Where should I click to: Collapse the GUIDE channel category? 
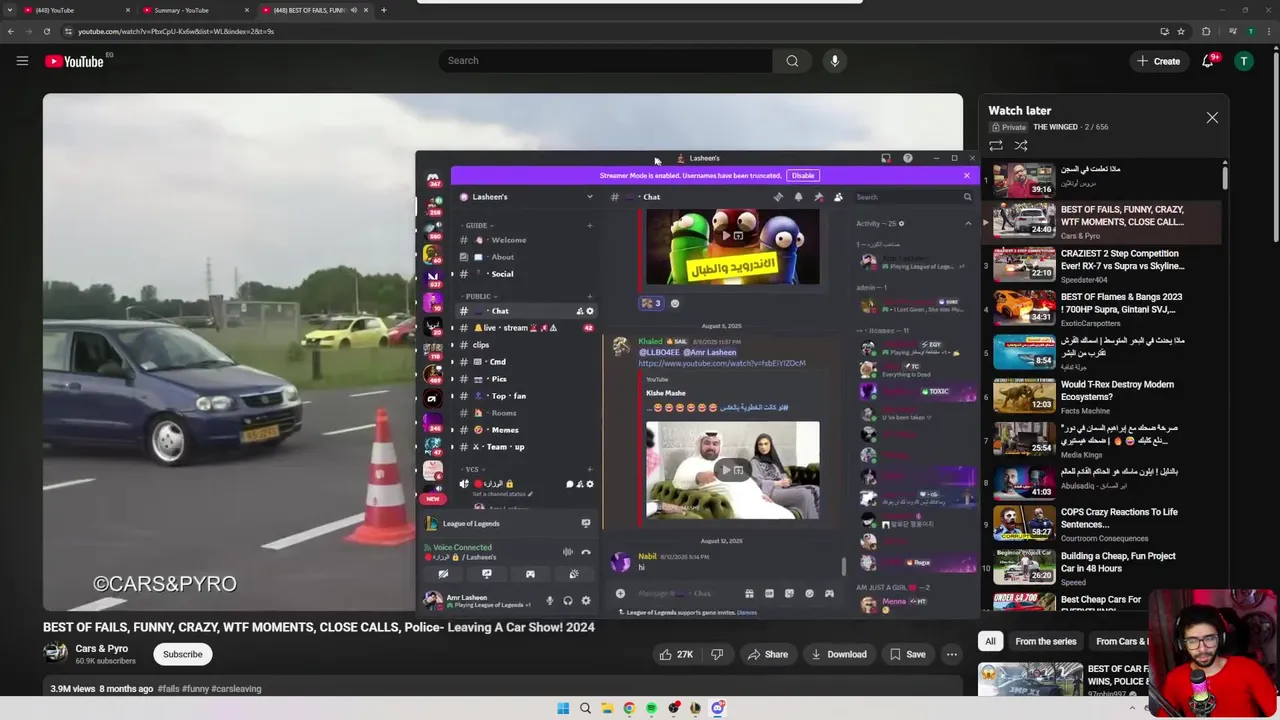[477, 225]
